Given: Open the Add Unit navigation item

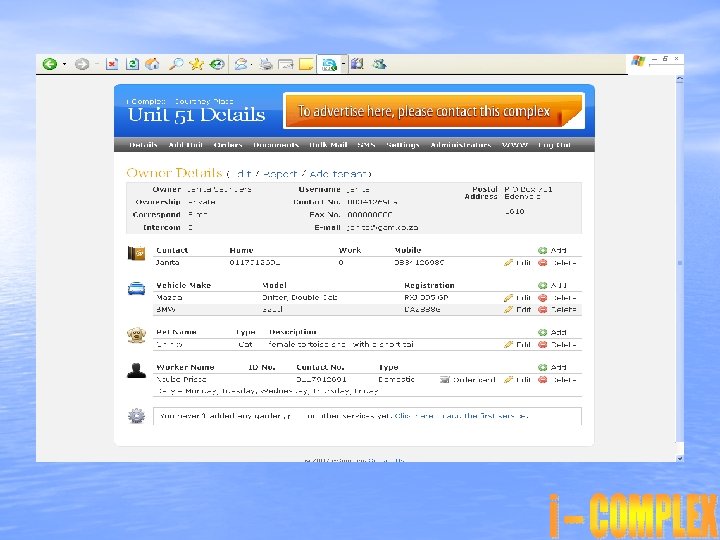Looking at the screenshot, I should tap(186, 145).
